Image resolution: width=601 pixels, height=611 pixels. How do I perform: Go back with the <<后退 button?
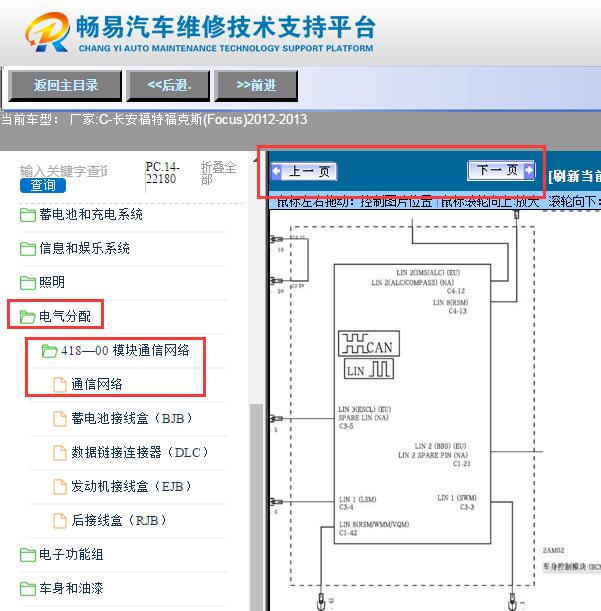(168, 86)
